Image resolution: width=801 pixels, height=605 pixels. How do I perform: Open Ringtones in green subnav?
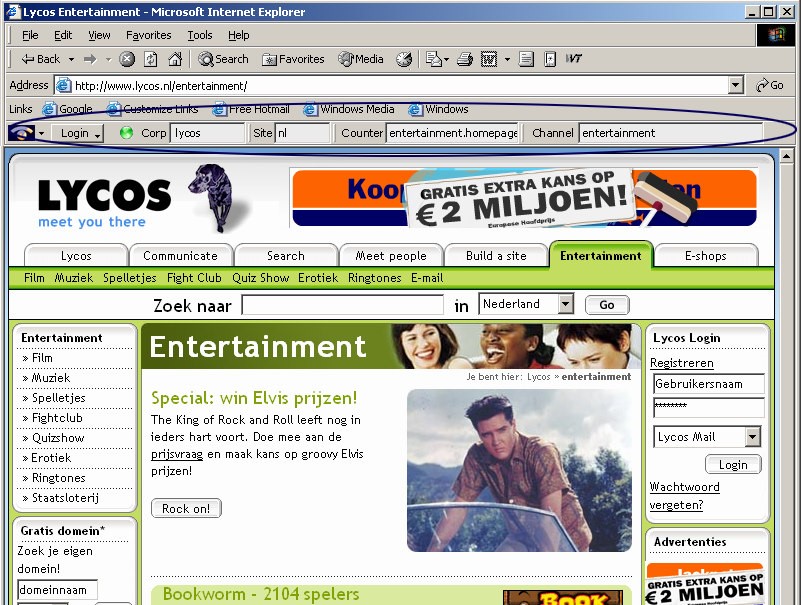[374, 278]
